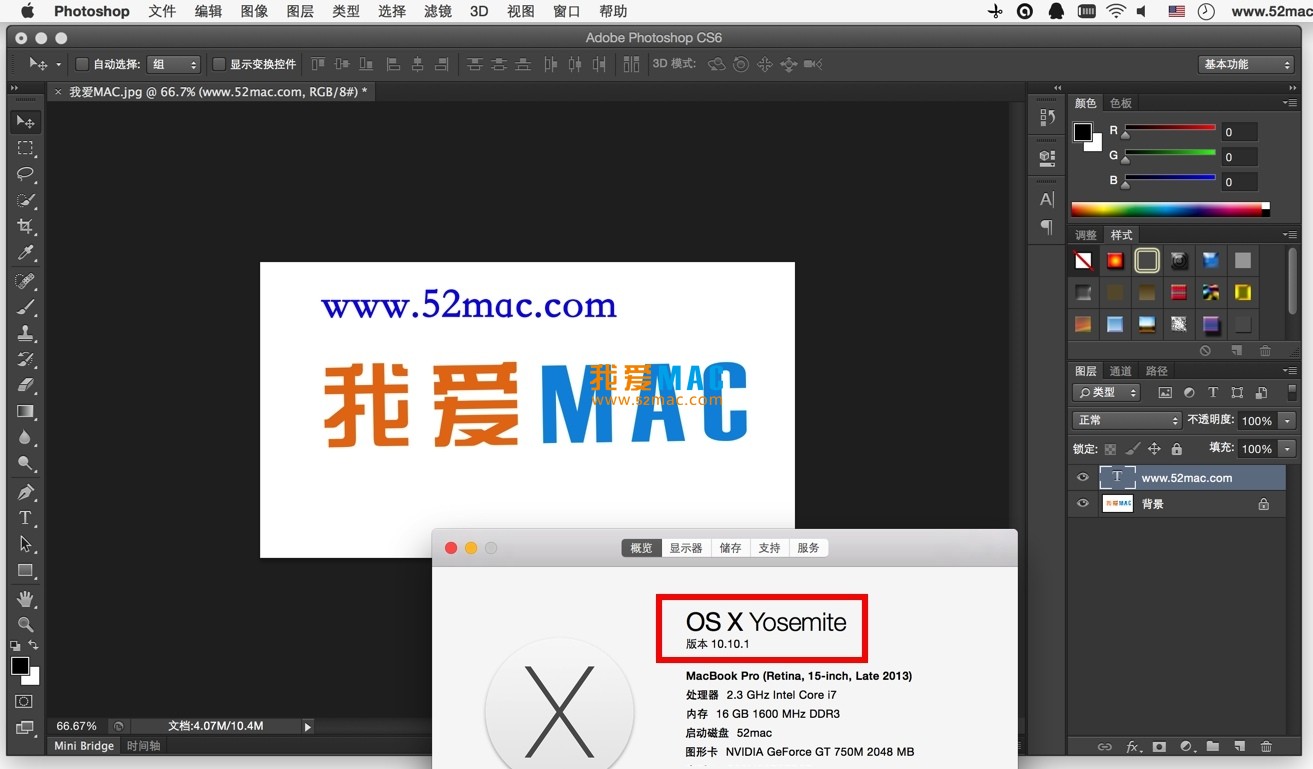Switch to the 通道 panel tab
This screenshot has height=769, width=1313.
1120,370
